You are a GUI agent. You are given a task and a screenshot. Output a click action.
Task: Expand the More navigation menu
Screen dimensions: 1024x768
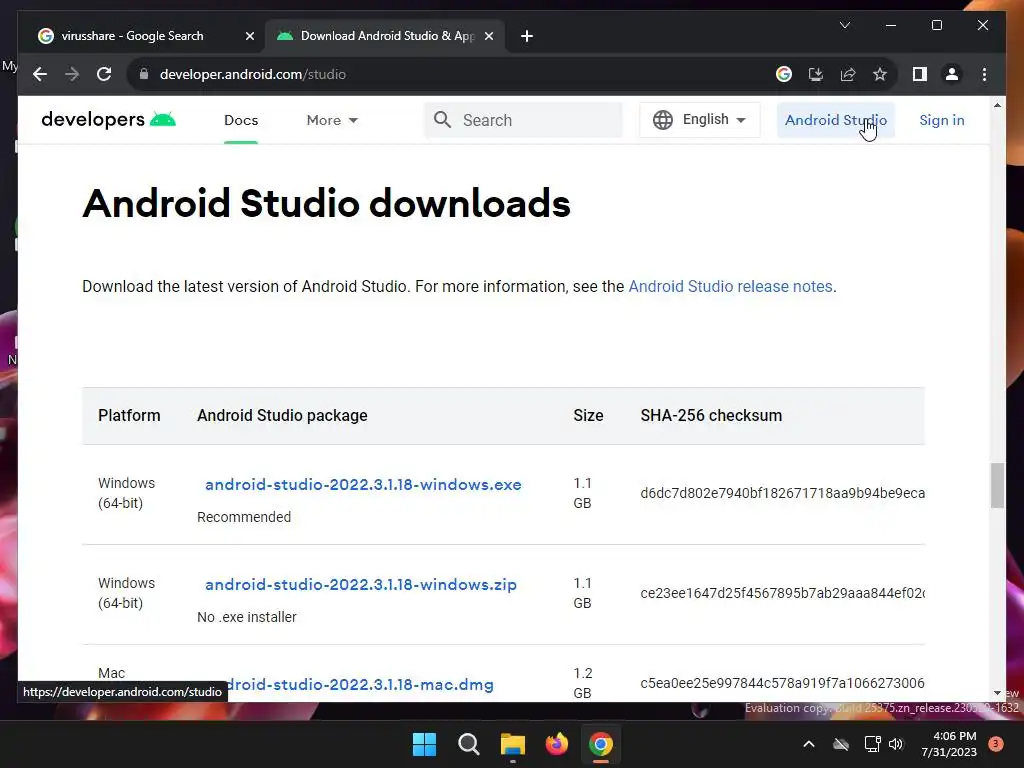[332, 120]
